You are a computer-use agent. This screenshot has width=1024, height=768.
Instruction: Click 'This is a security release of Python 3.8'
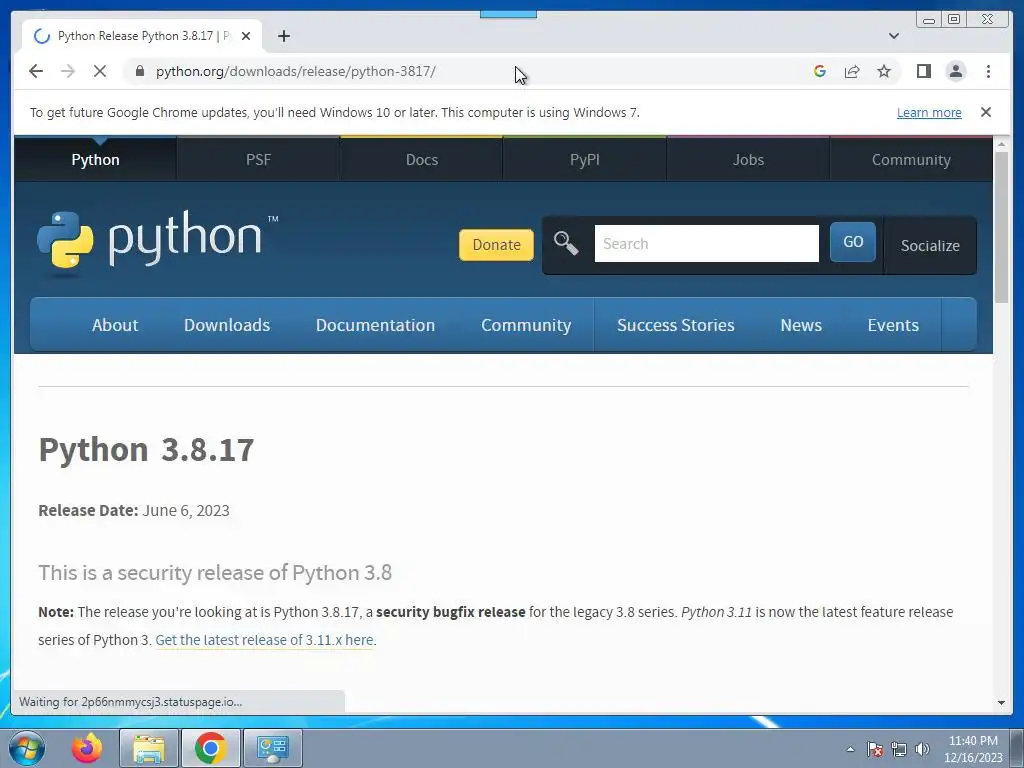[215, 572]
